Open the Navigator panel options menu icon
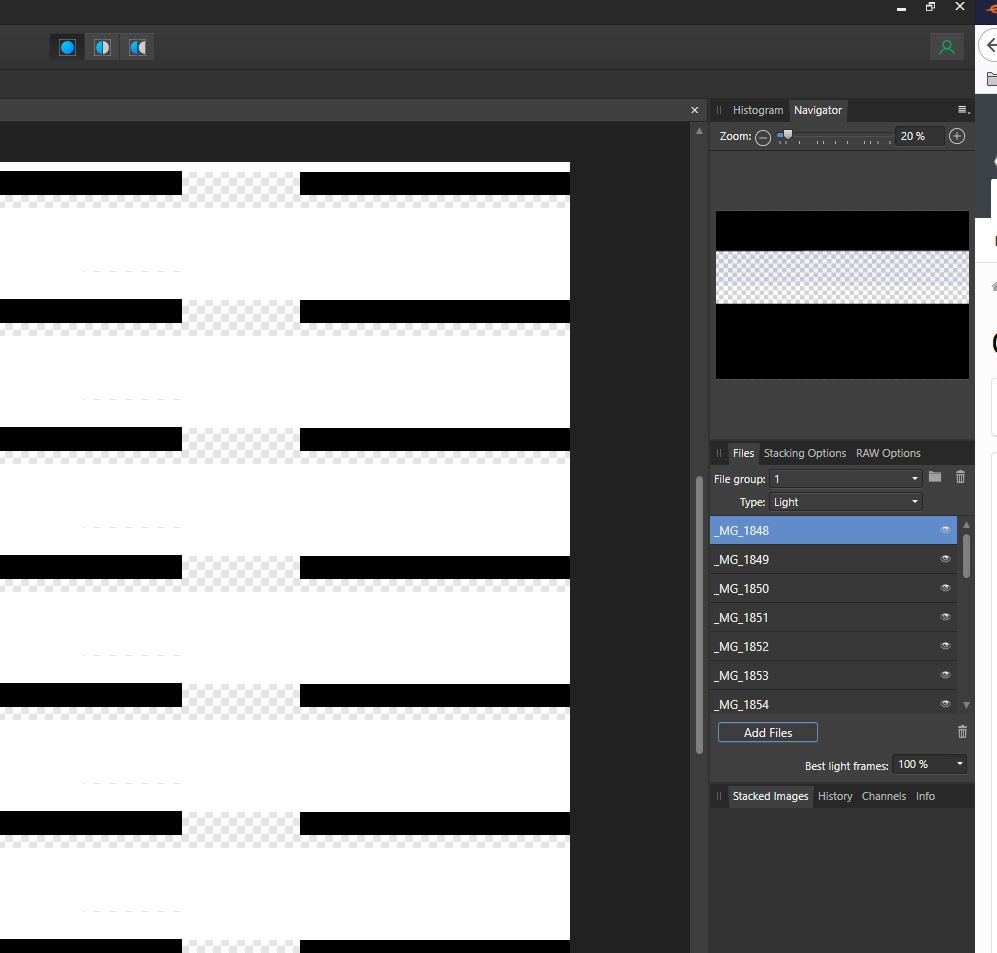 coord(960,110)
